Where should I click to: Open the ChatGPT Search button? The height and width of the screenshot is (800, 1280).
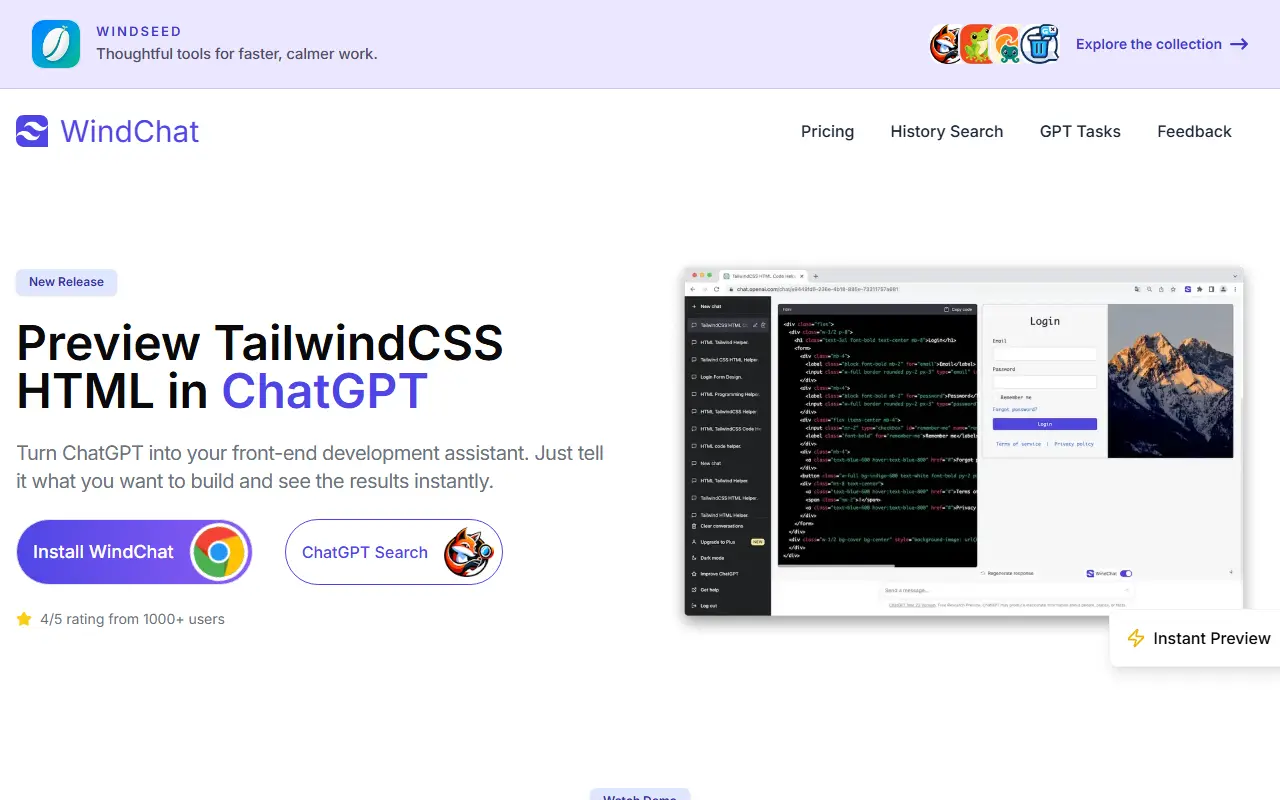coord(394,552)
